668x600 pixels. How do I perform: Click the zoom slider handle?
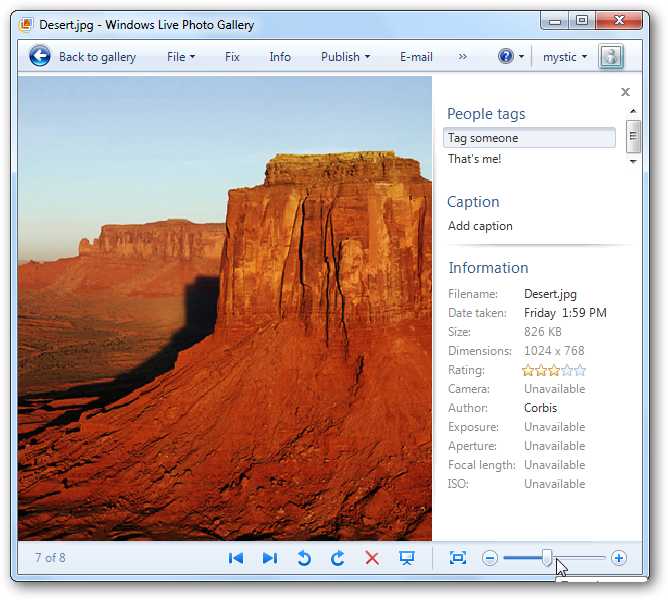click(x=547, y=558)
